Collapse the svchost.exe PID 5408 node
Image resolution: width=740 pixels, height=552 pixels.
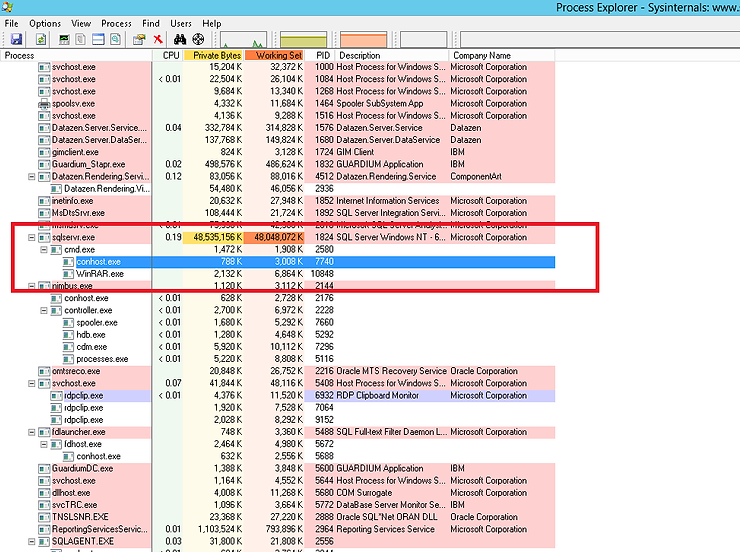click(x=32, y=384)
